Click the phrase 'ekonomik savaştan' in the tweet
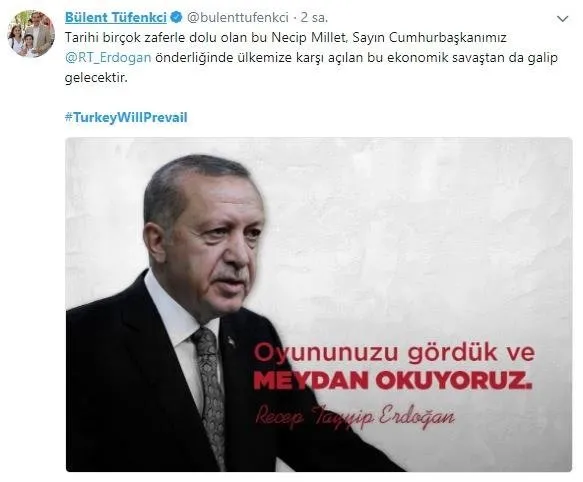The height and width of the screenshot is (482, 583). (445, 58)
